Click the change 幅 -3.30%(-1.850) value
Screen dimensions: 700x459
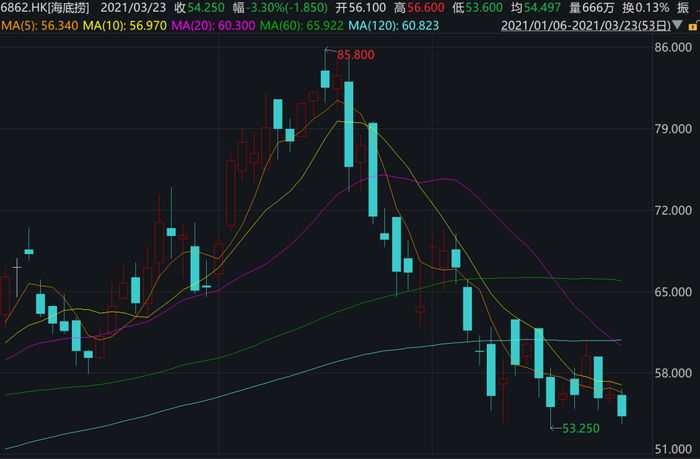point(280,8)
